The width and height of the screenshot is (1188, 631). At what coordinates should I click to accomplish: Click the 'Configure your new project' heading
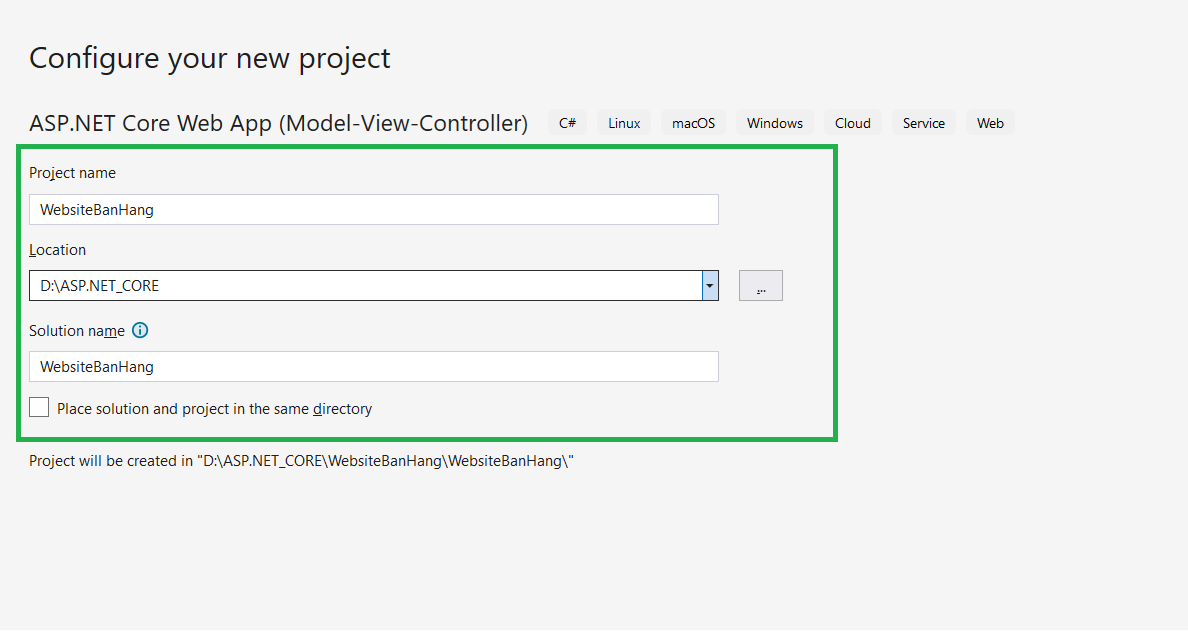[210, 58]
